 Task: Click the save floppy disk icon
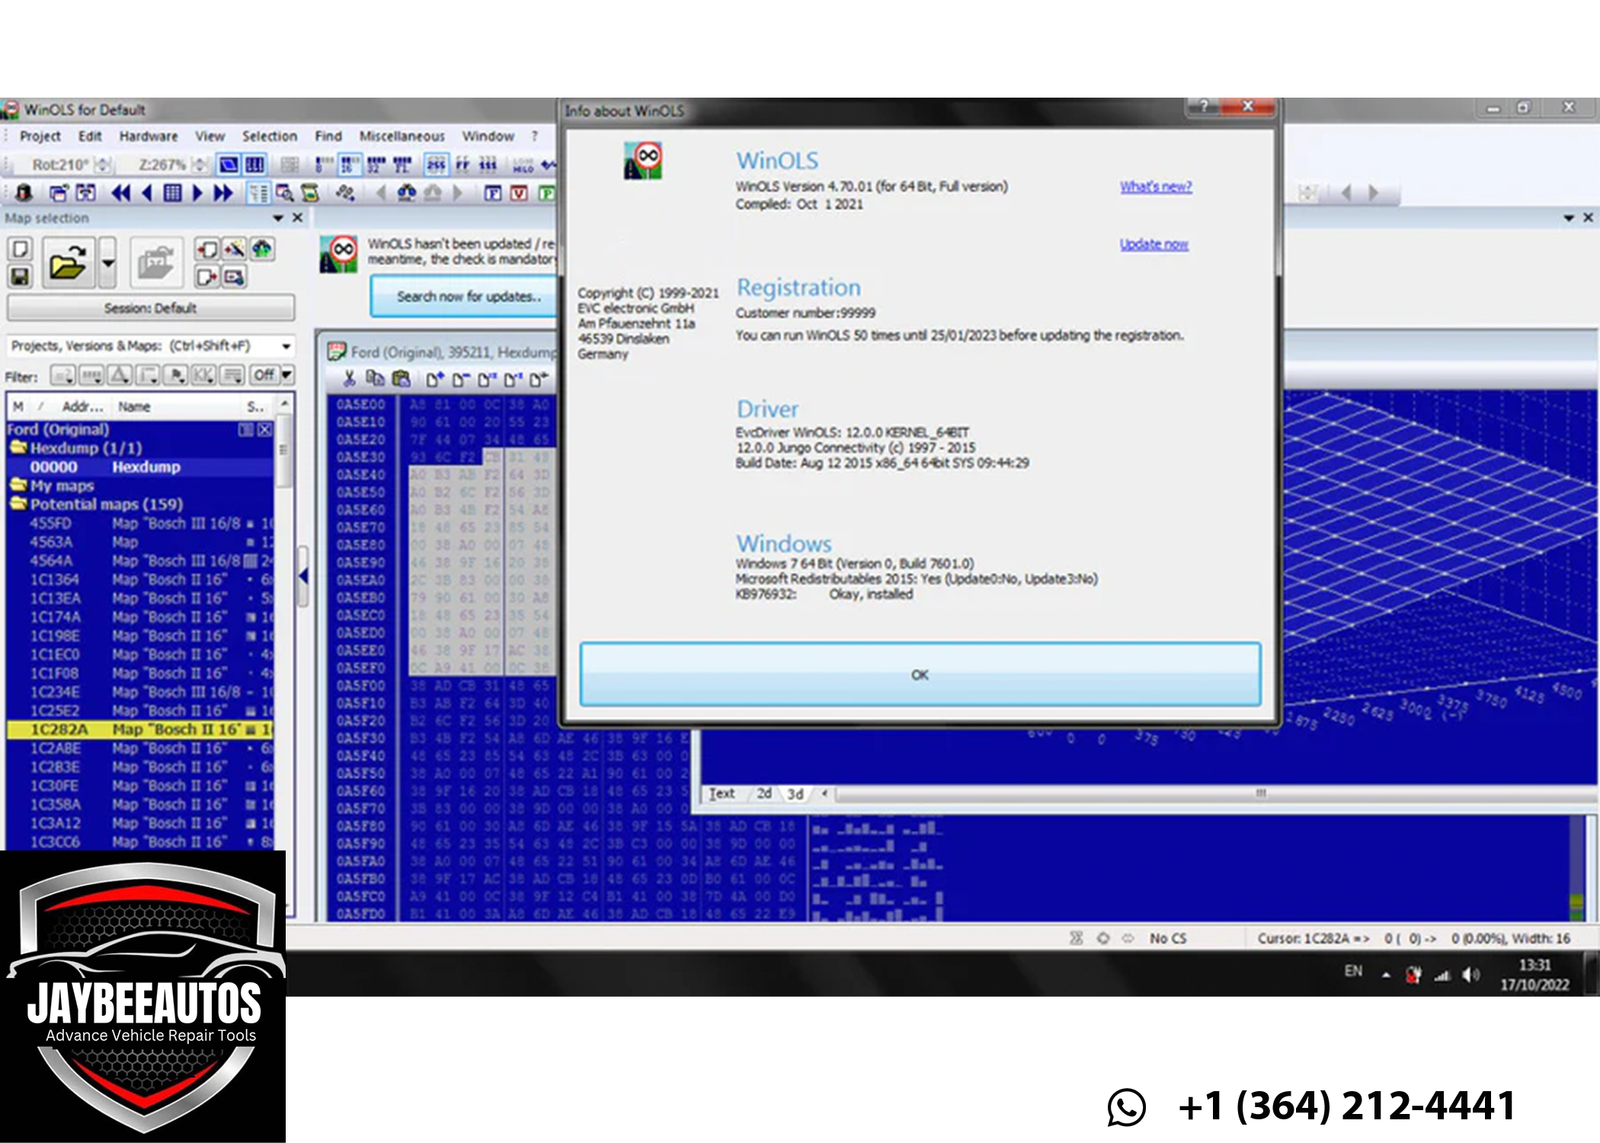20,276
